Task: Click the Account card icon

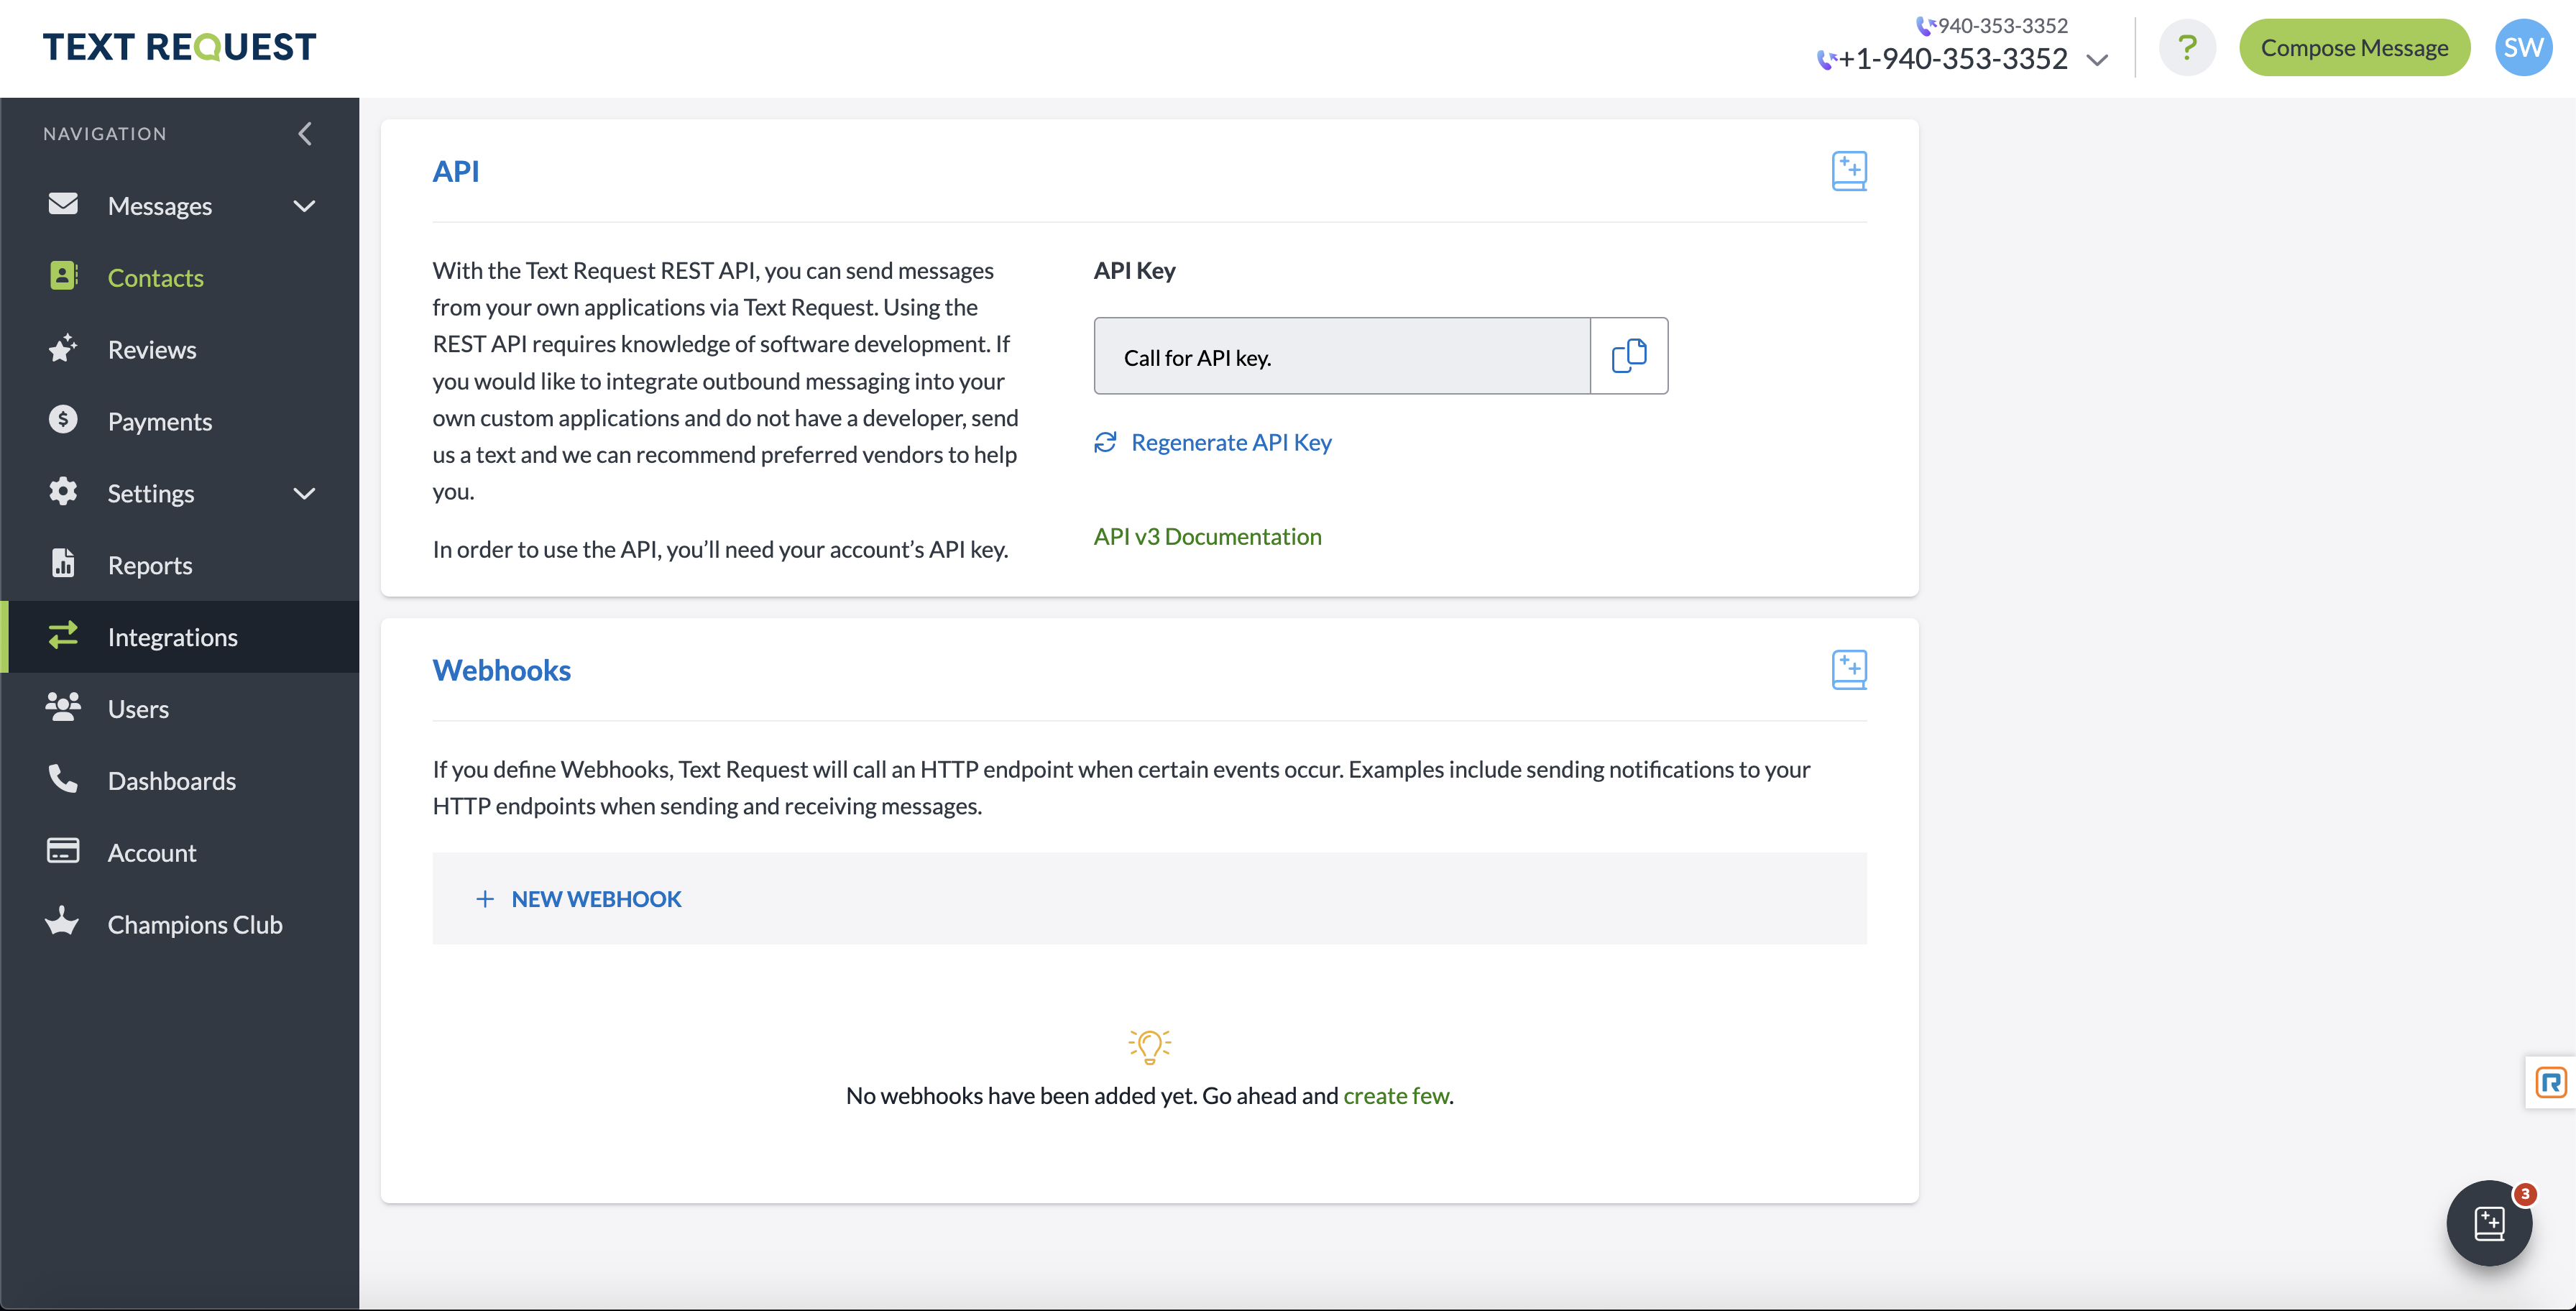Action: (x=63, y=852)
